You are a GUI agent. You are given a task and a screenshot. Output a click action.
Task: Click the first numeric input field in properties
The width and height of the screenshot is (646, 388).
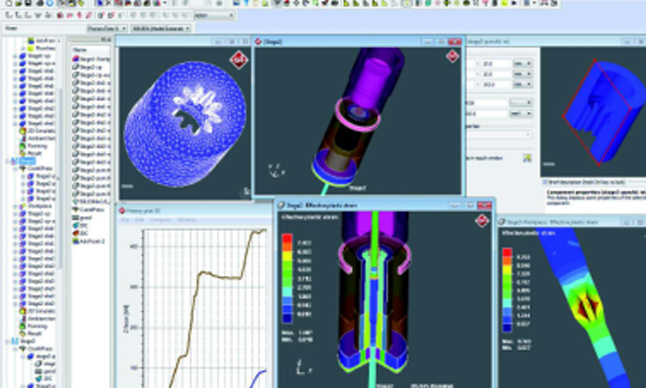click(x=496, y=64)
